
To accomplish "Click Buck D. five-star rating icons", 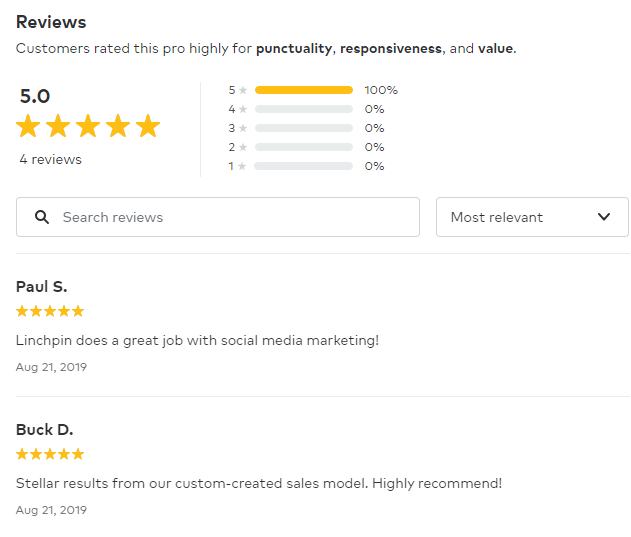I will click(x=50, y=454).
